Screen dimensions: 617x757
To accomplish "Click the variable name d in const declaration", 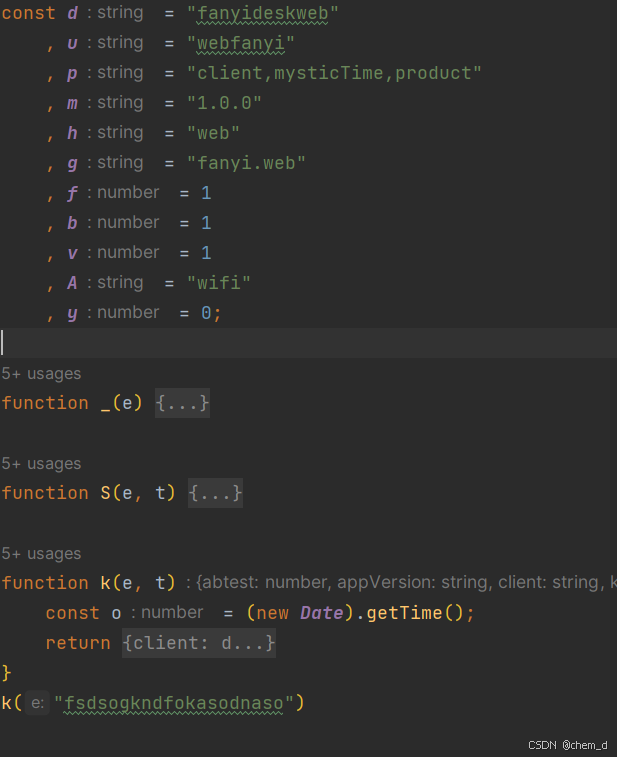I will pos(72,13).
